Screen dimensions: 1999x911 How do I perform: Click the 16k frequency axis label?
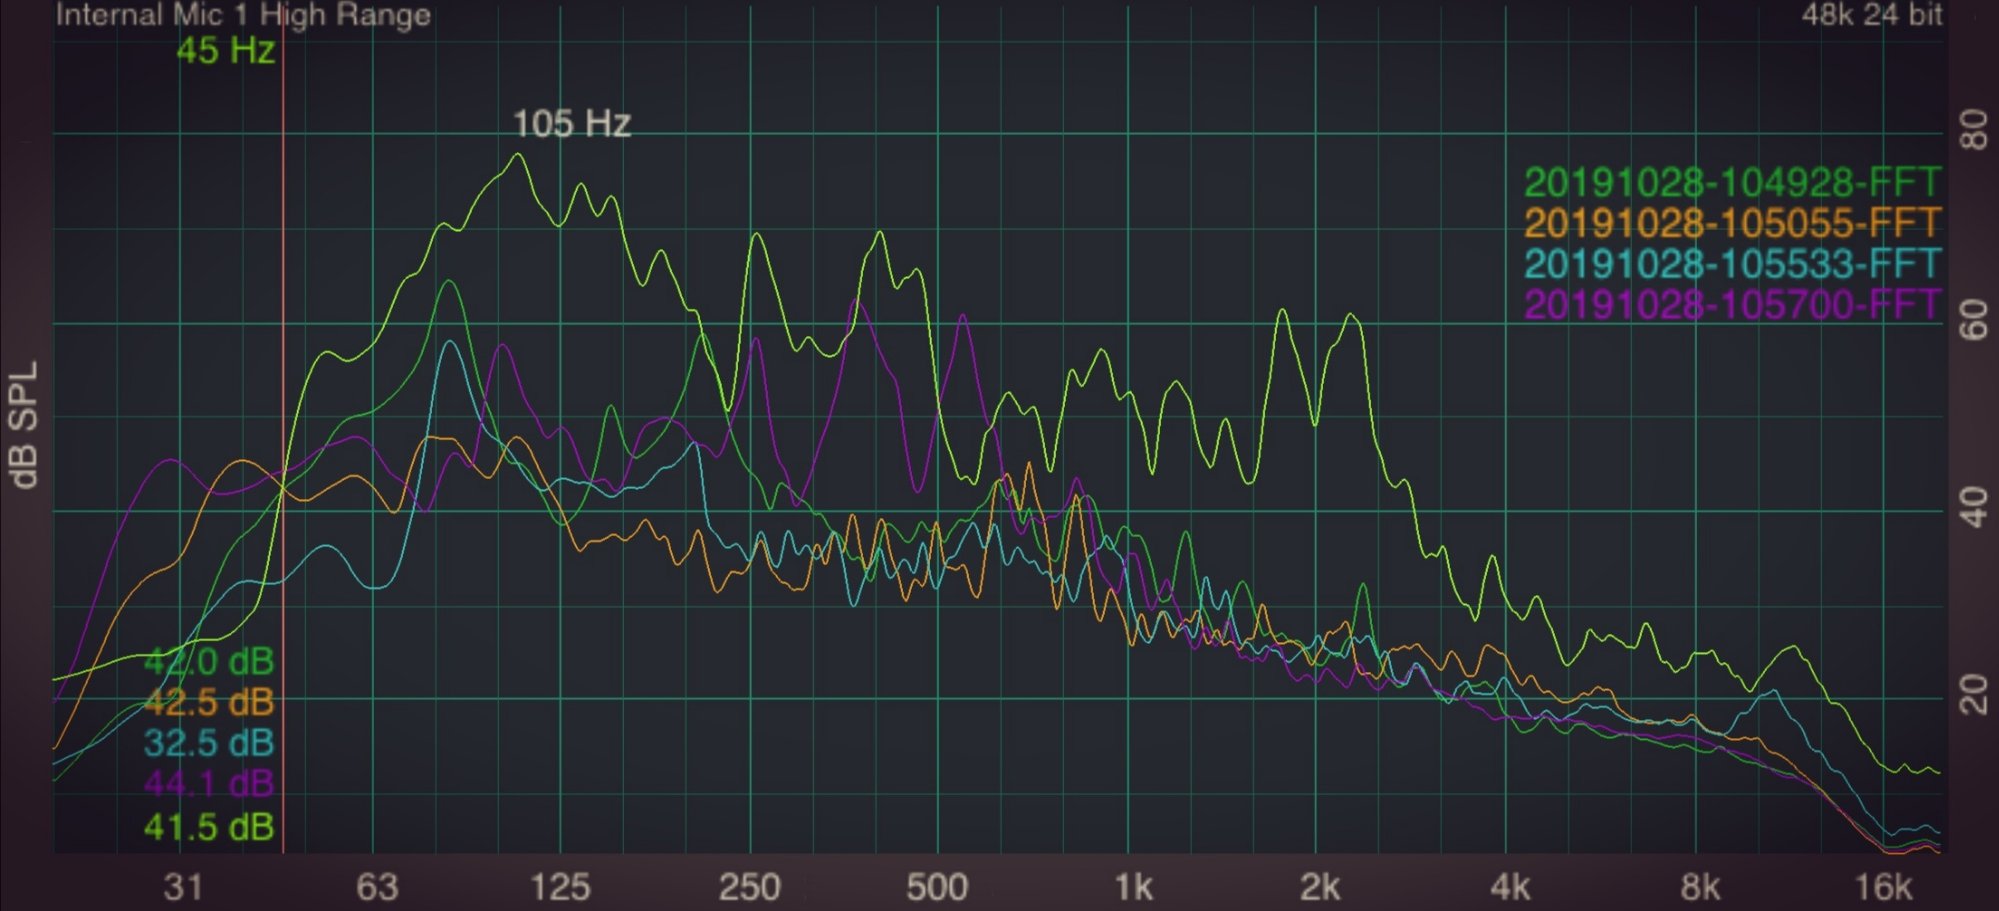click(1883, 887)
